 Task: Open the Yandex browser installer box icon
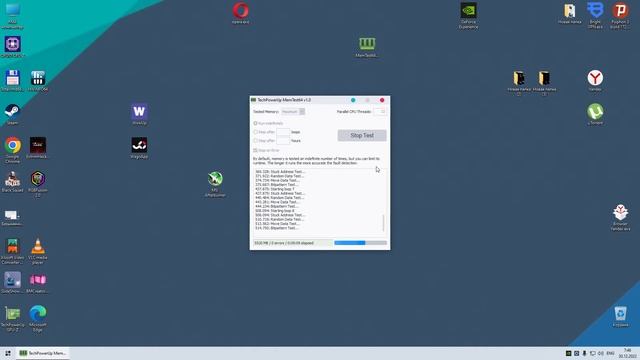pyautogui.click(x=620, y=217)
